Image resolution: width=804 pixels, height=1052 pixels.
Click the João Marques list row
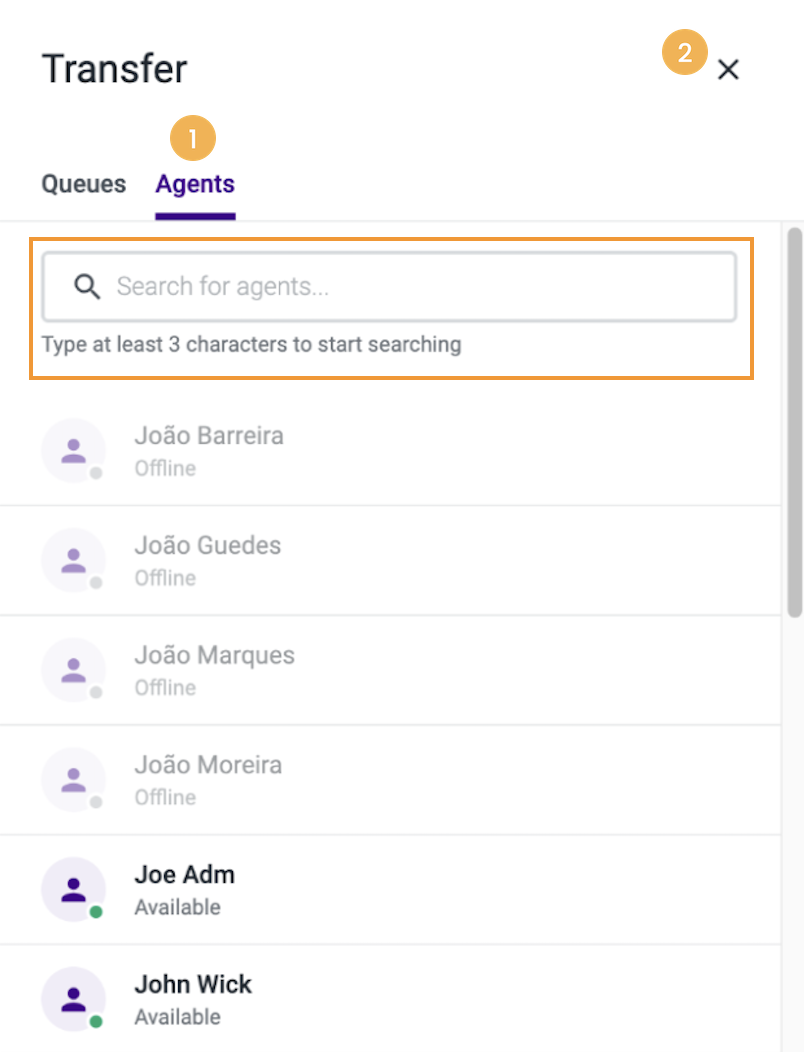click(x=400, y=670)
